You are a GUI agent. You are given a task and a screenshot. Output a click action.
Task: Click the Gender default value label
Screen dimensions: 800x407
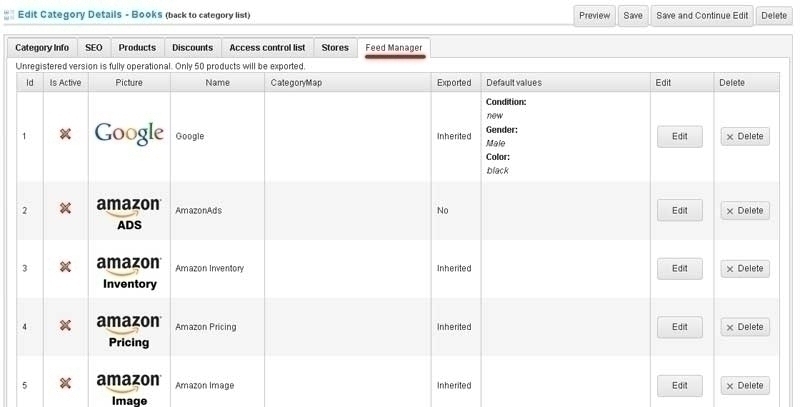pyautogui.click(x=502, y=130)
